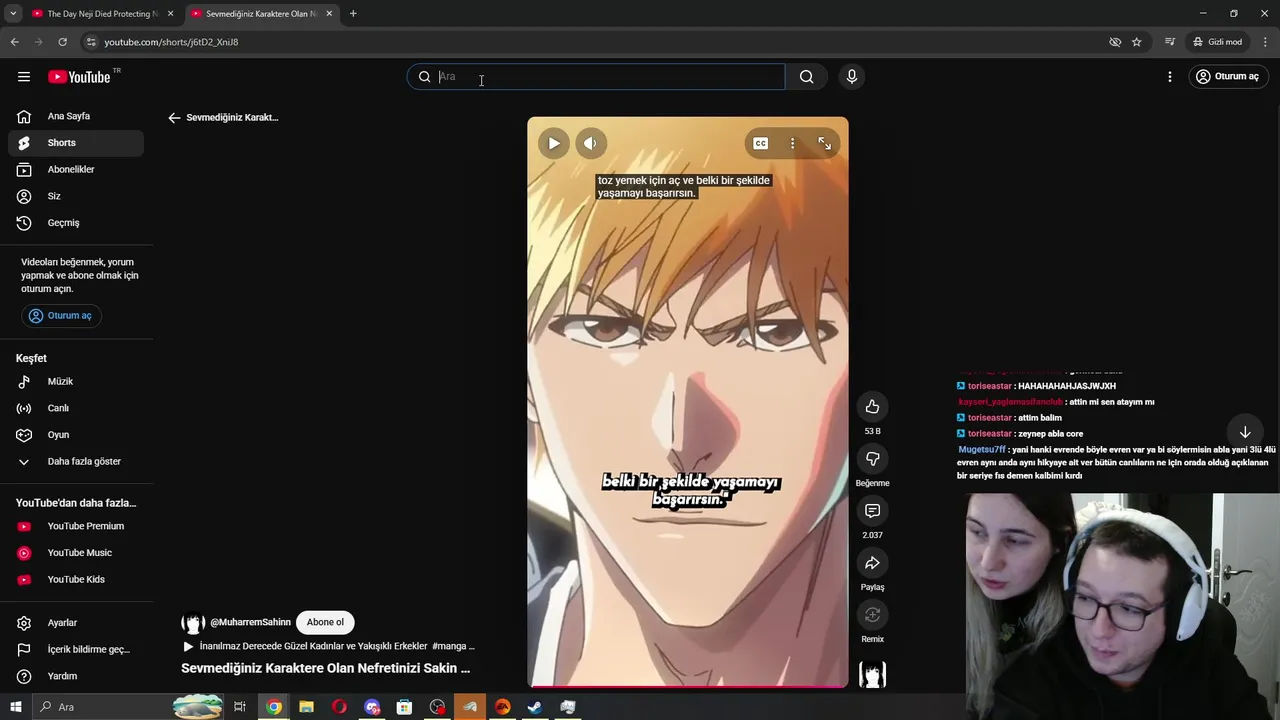Open the sound thumbnail below Remix
This screenshot has width=1280, height=720.
click(x=872, y=675)
